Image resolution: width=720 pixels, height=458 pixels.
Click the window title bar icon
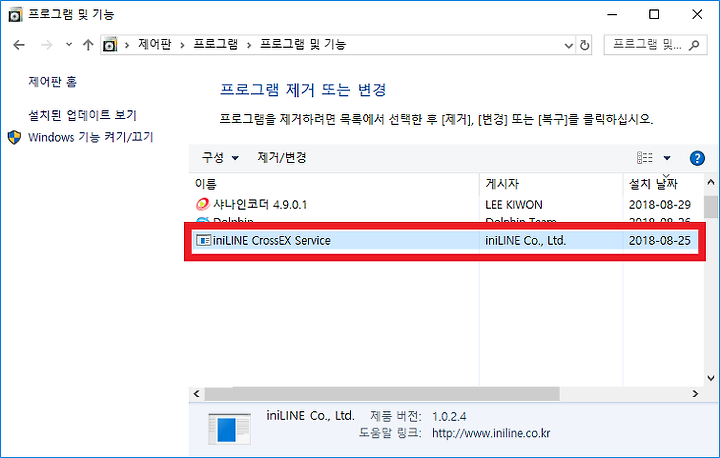(x=15, y=15)
